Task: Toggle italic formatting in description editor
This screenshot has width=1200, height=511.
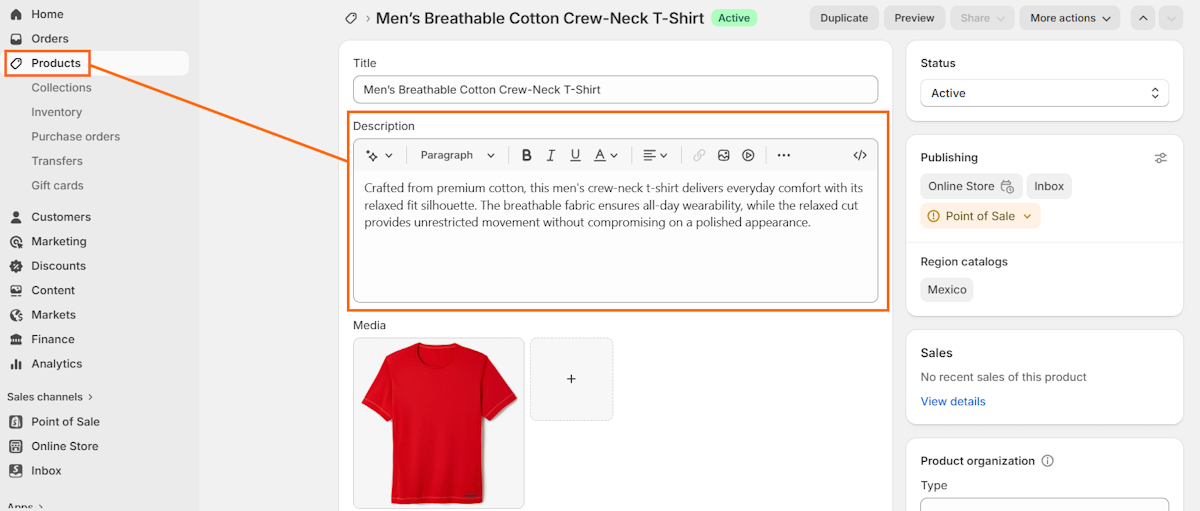Action: (551, 155)
